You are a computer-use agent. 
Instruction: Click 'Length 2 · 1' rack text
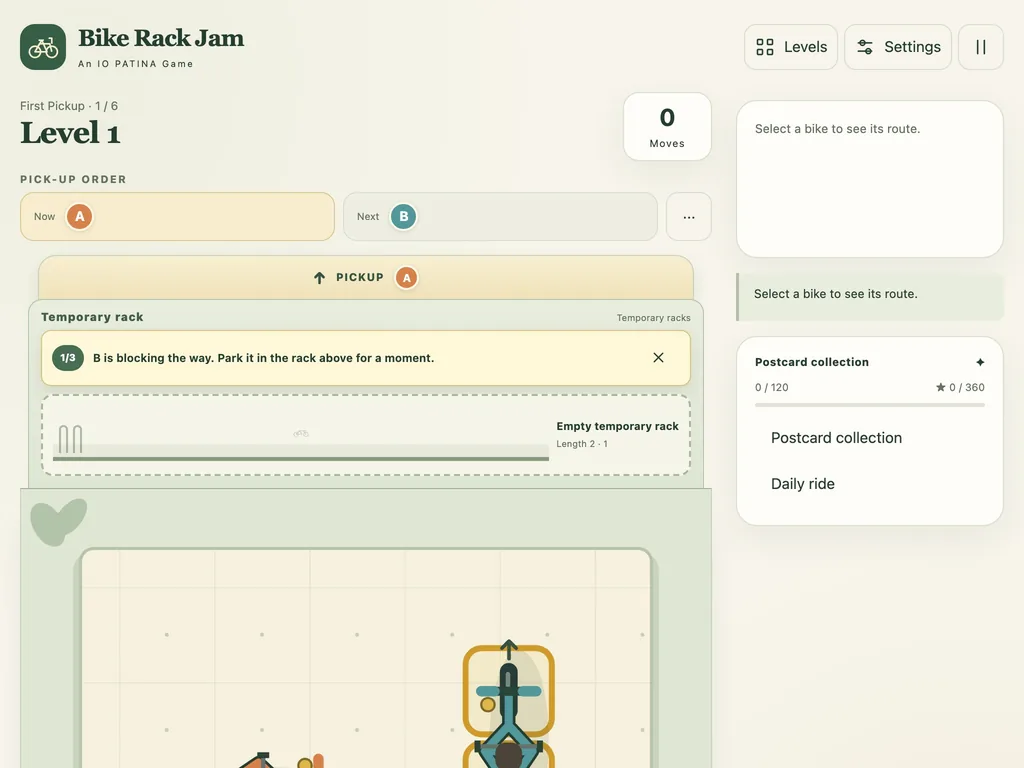point(582,444)
